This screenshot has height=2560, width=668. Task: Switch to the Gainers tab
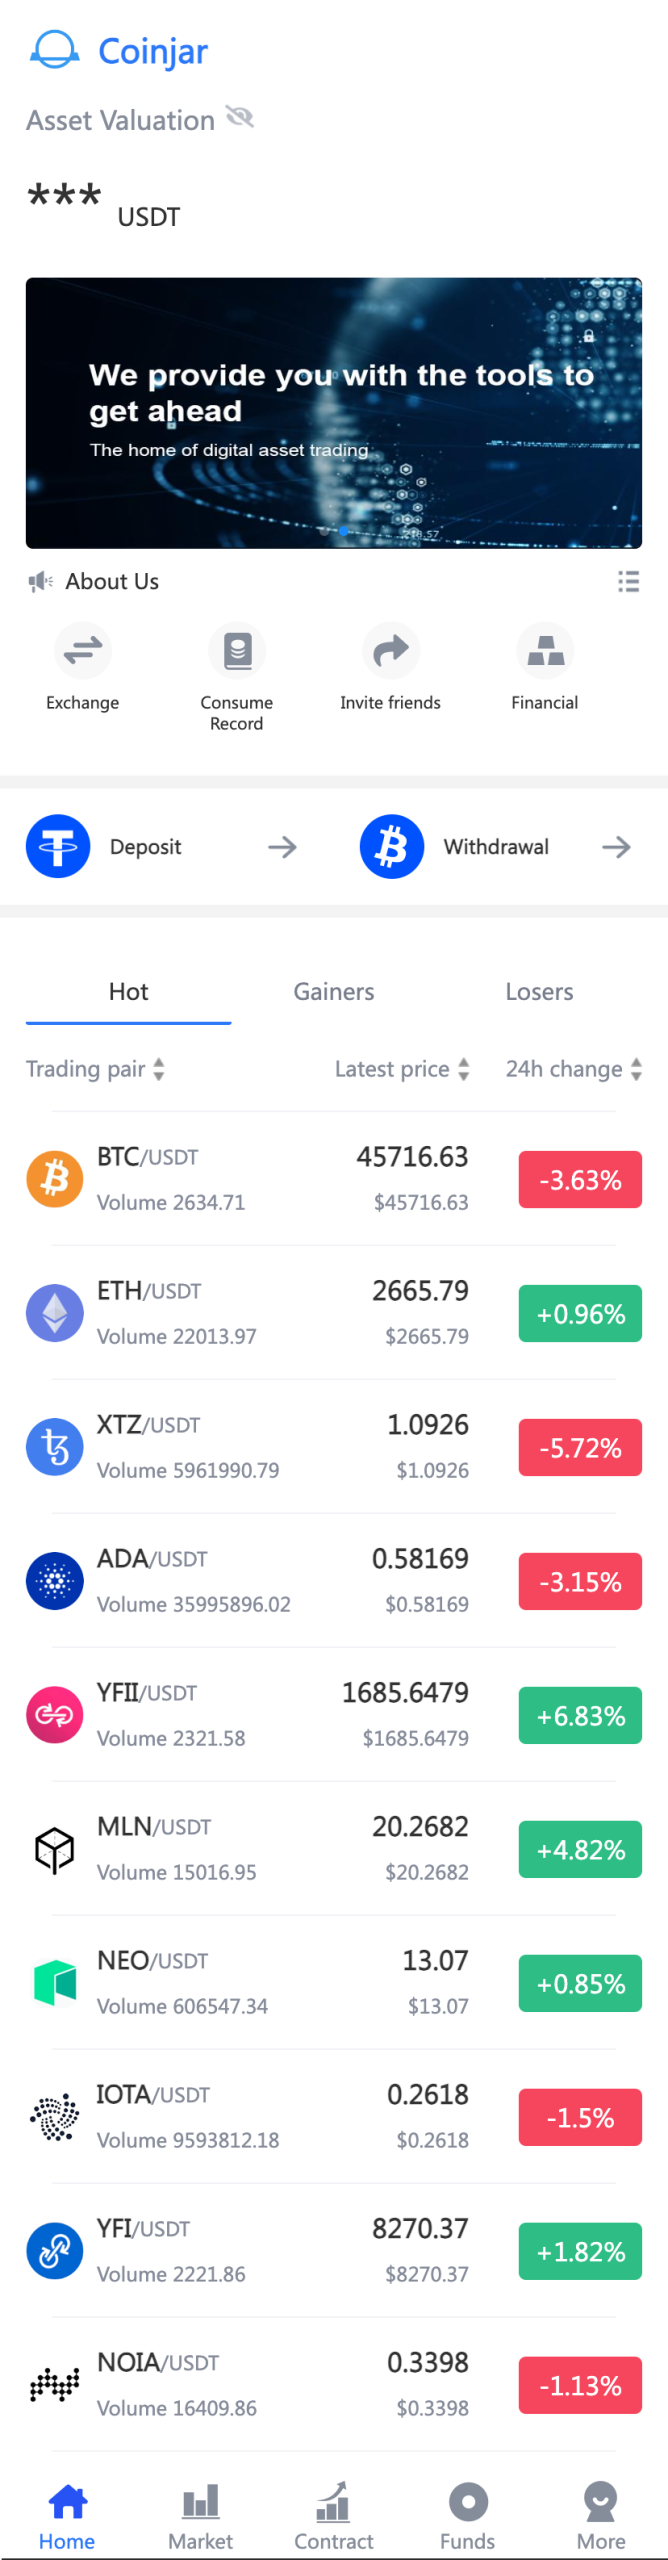[x=334, y=992]
